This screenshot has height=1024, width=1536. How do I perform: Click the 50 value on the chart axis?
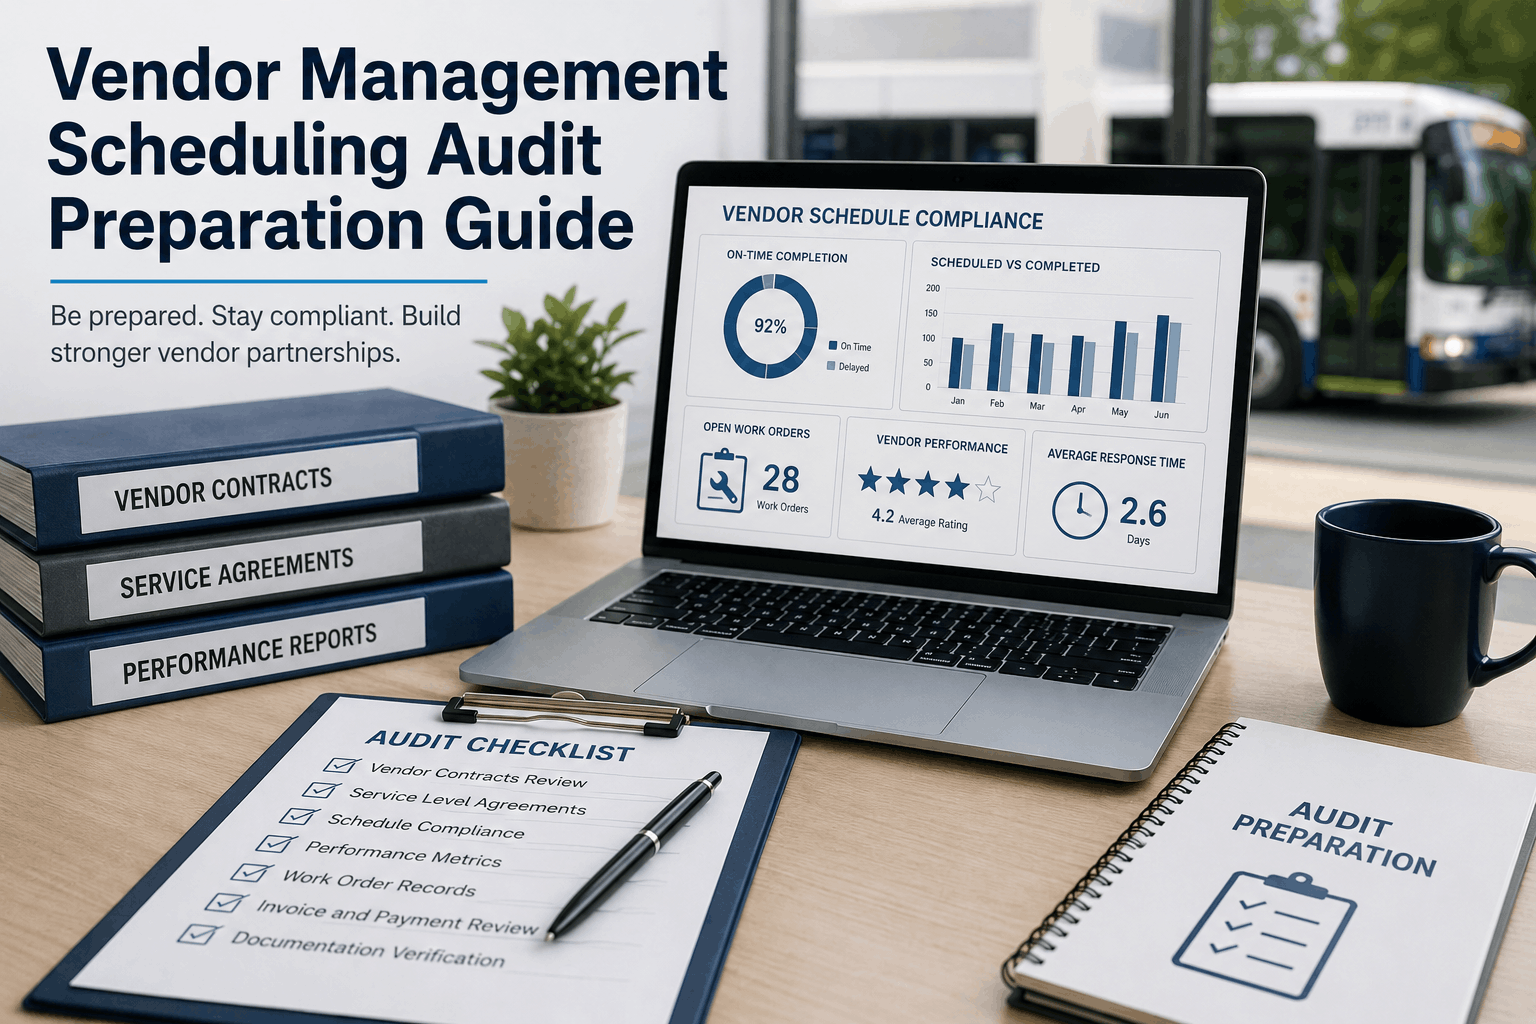click(x=928, y=363)
